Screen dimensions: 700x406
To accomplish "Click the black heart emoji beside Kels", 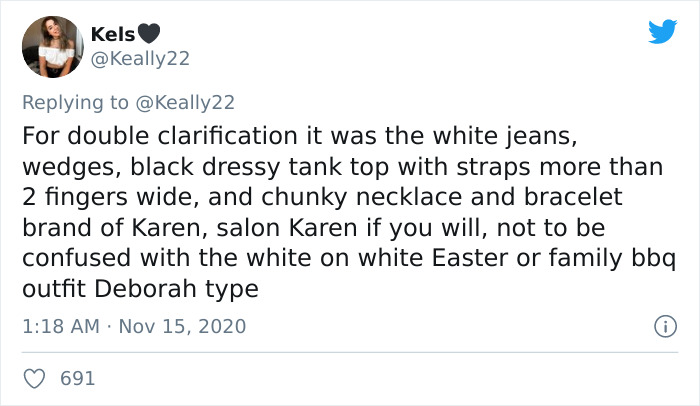I will pos(150,35).
